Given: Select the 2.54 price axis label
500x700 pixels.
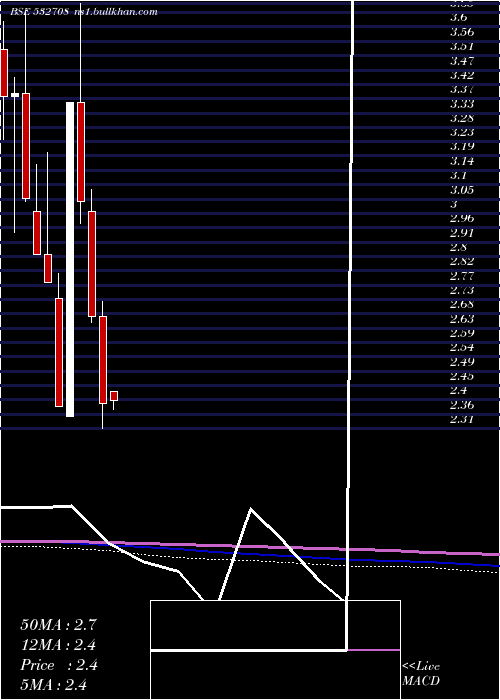Looking at the screenshot, I should click(462, 347).
